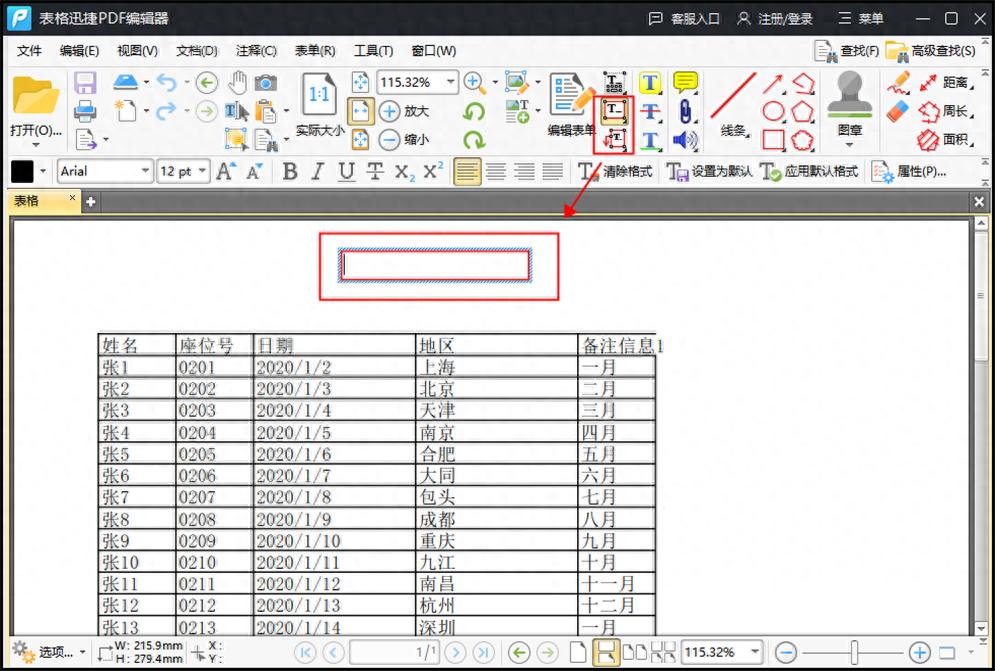Expand the 115.32% zoom dropdown in toolbar
Viewport: 995px width, 671px height.
click(450, 83)
